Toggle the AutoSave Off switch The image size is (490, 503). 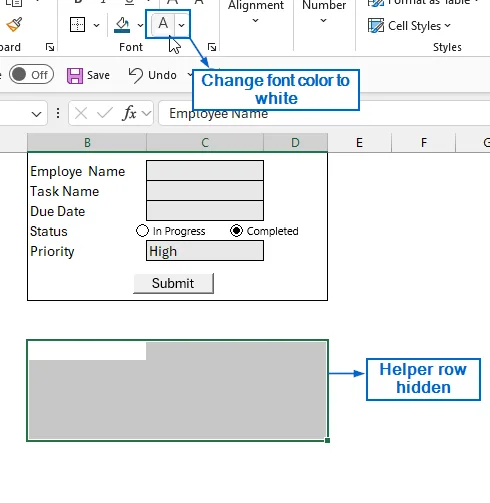(x=31, y=74)
